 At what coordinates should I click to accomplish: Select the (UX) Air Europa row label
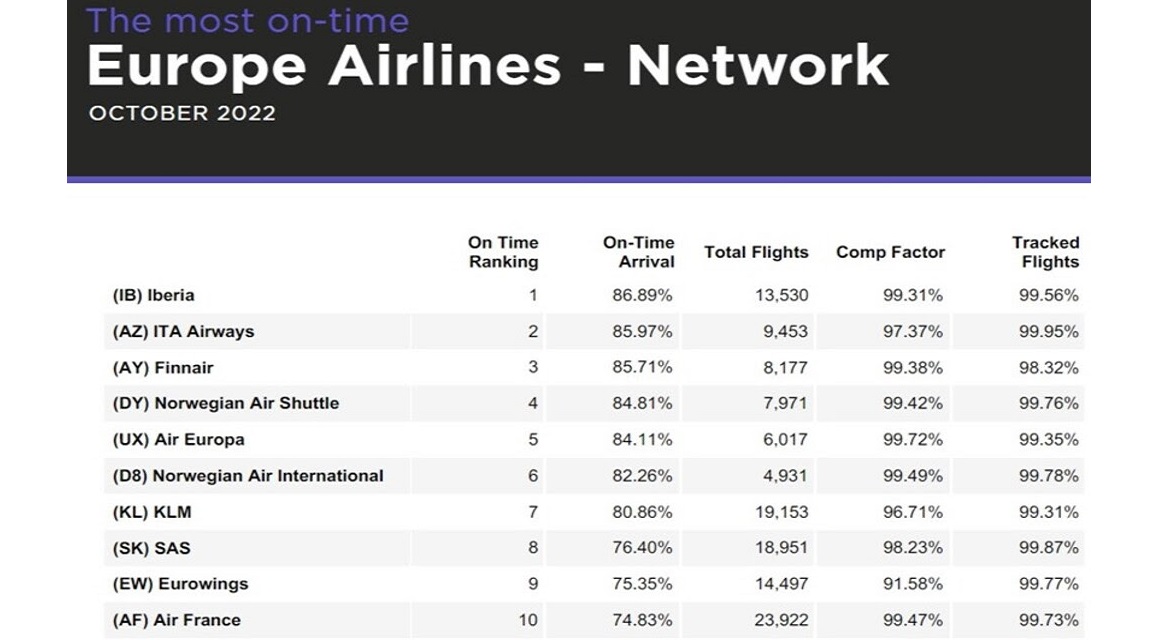pos(179,439)
